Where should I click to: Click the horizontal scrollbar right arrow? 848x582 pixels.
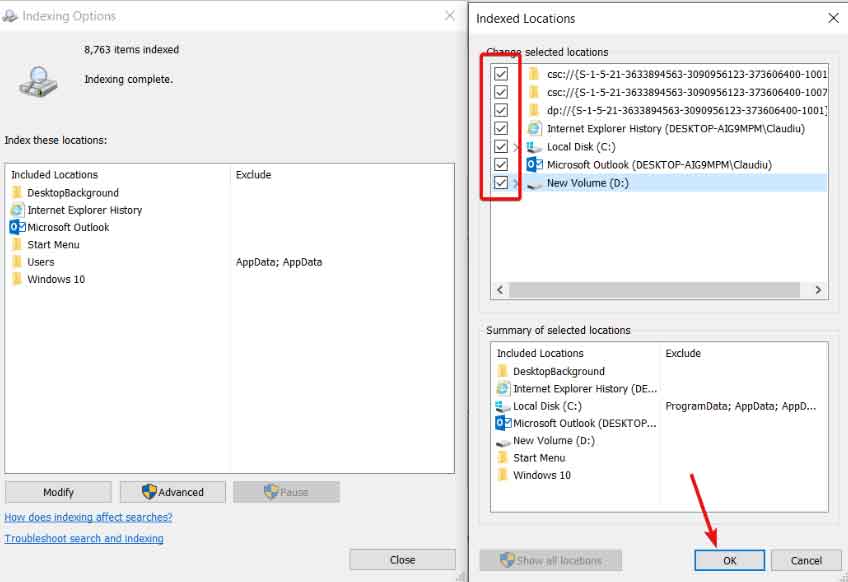[x=818, y=290]
